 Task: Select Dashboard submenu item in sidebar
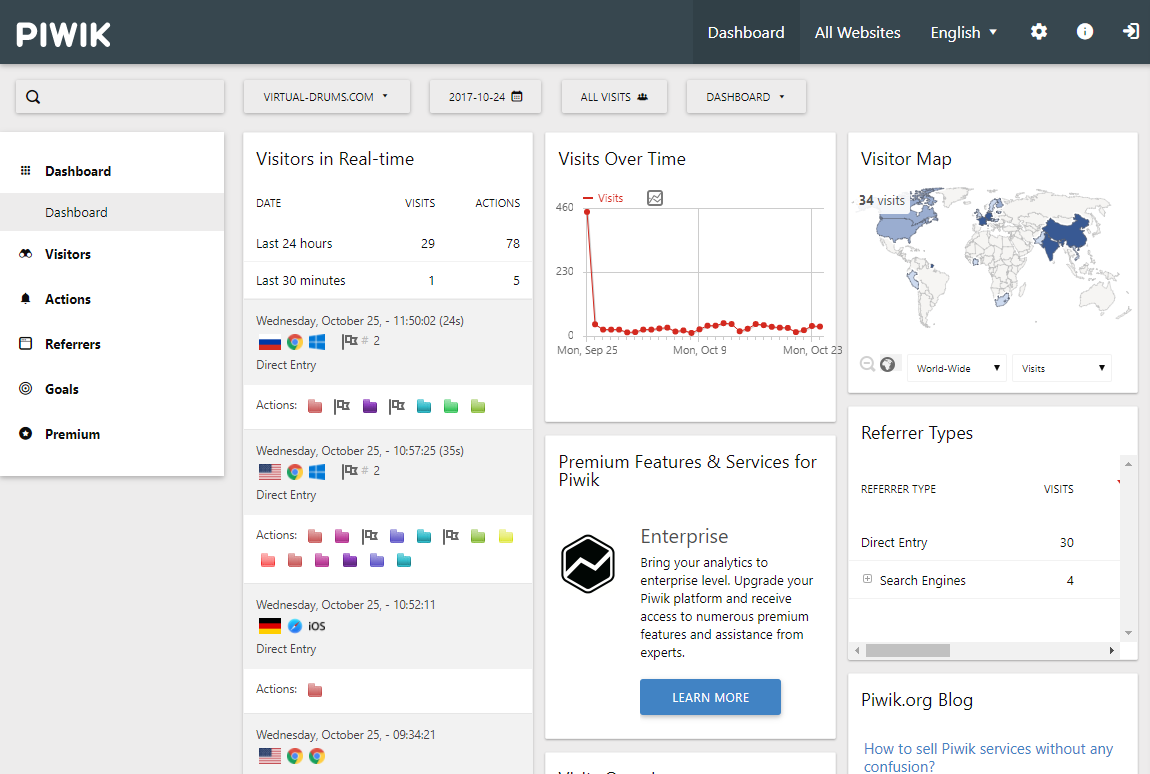point(112,212)
